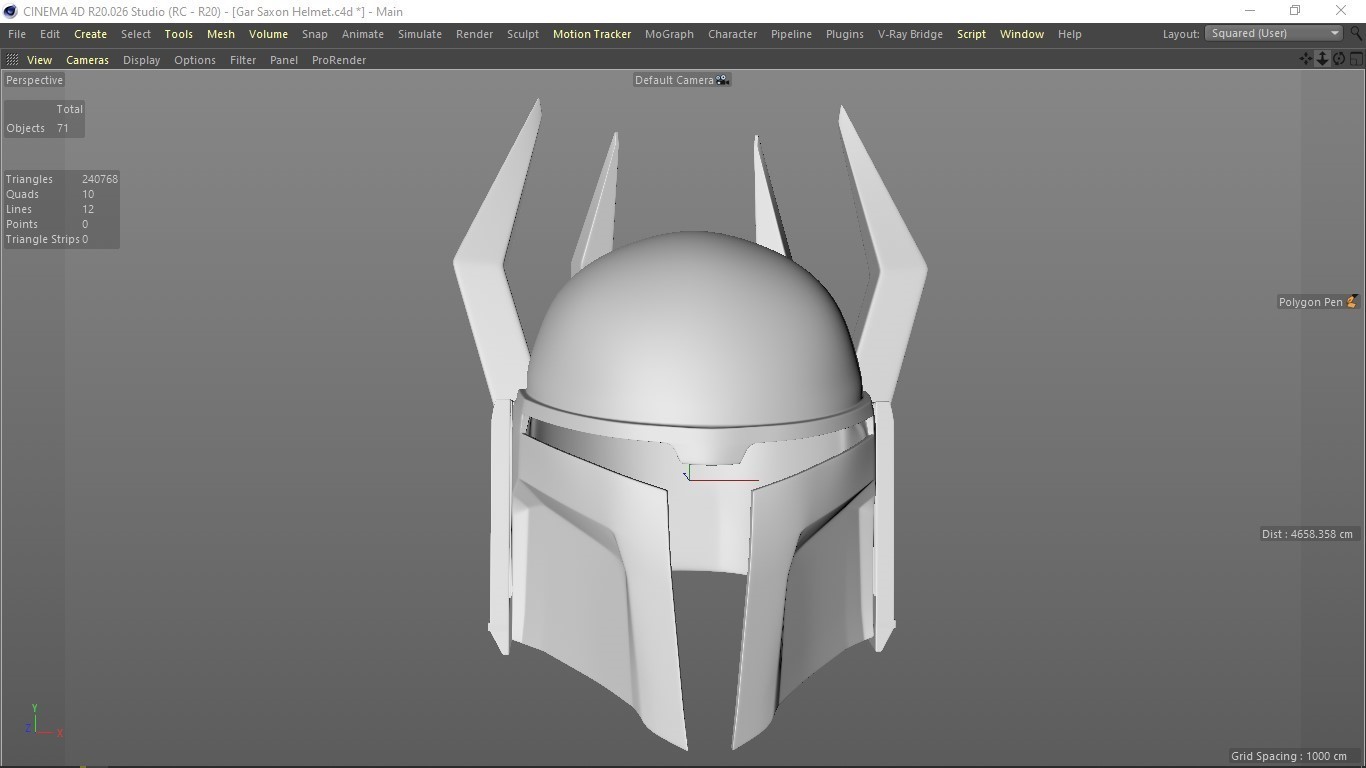Viewport: 1366px width, 768px height.
Task: Open the Layout dropdown showing Squared (User)
Action: (x=1274, y=33)
